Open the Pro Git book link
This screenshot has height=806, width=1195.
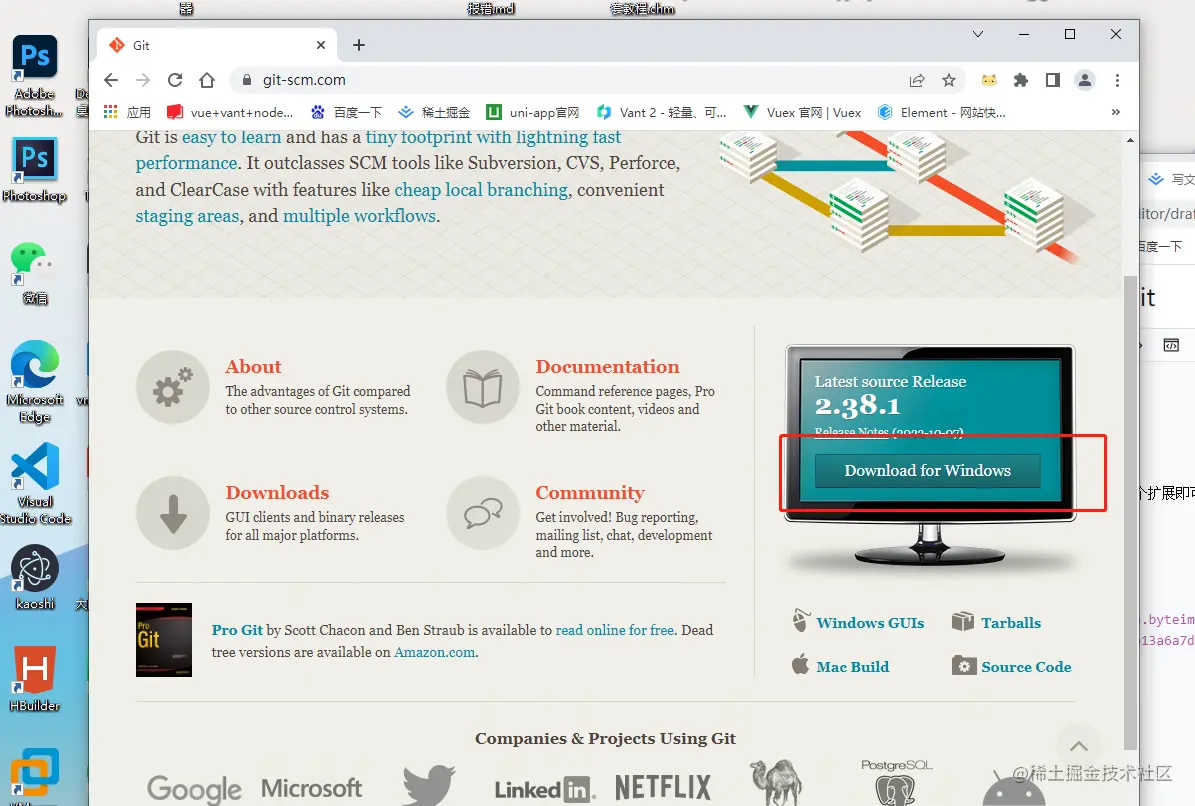[x=237, y=630]
